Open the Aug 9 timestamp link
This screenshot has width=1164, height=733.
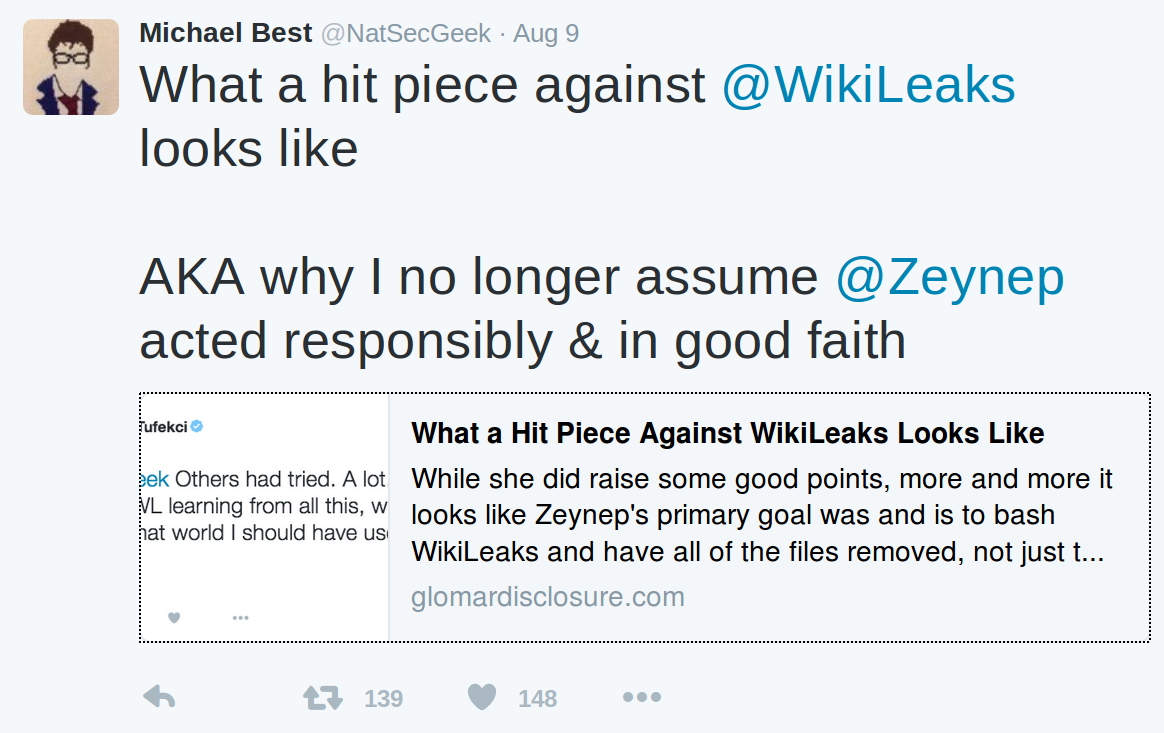546,33
